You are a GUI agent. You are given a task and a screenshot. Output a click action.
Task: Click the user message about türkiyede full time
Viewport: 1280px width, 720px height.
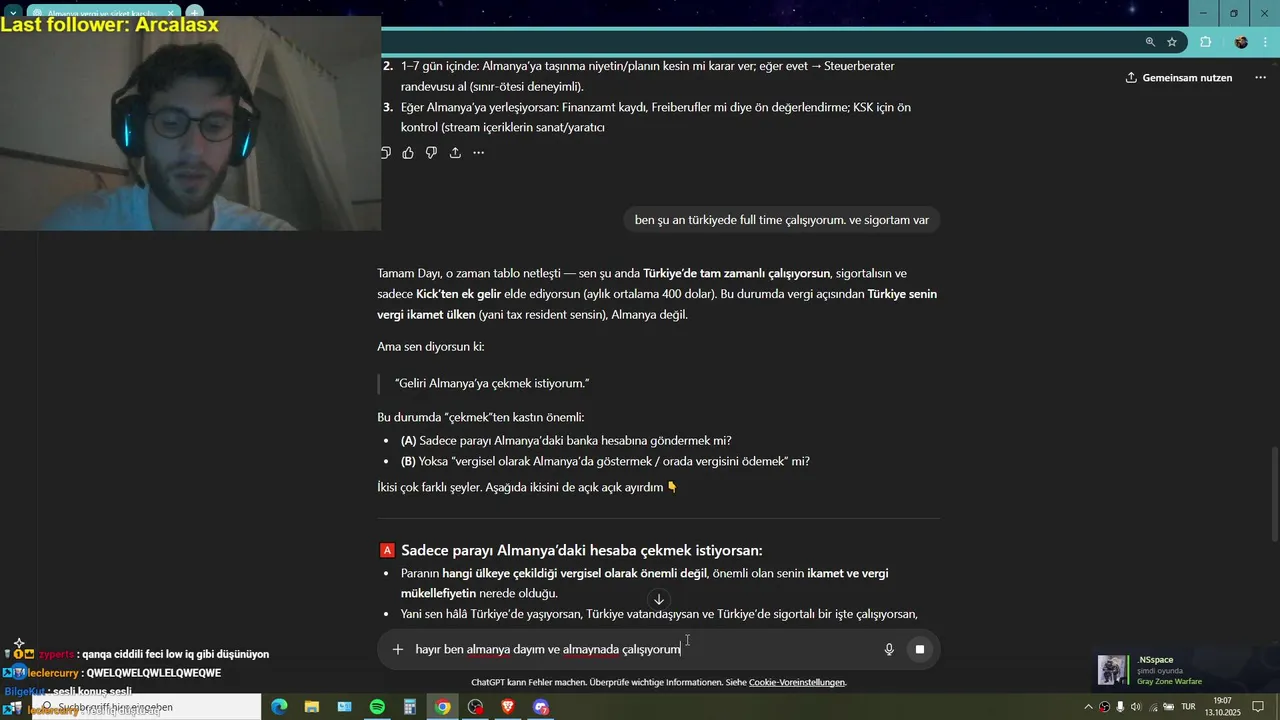[782, 220]
